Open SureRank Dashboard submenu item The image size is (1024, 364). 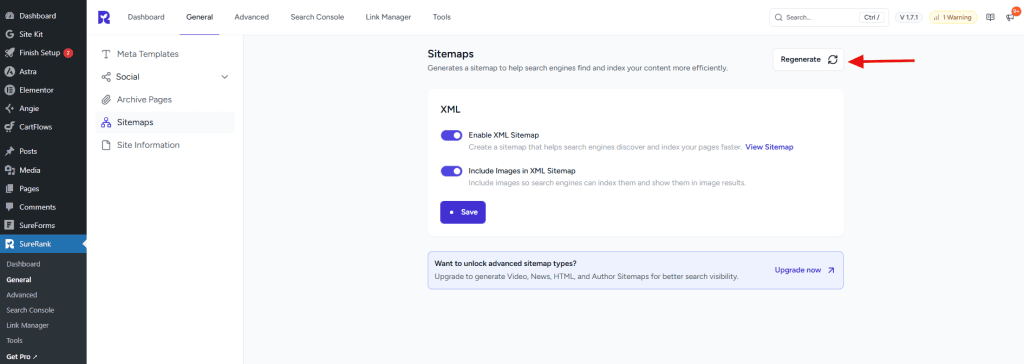tap(24, 264)
